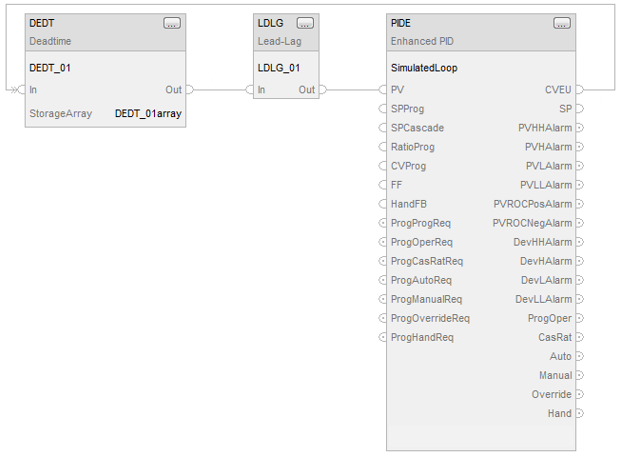This screenshot has height=456, width=619.
Task: Click the LDLG In input pin
Action: point(251,90)
